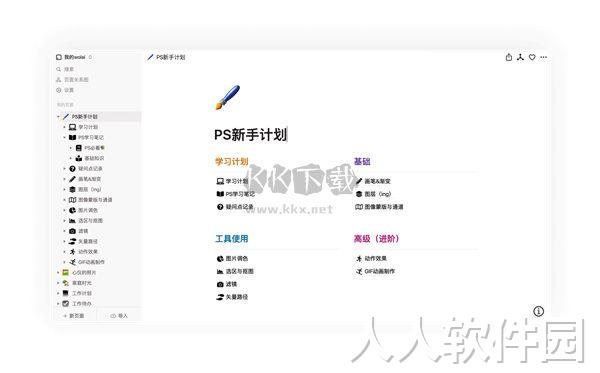
Task: Click the magnifier search icon in sidebar
Action: pyautogui.click(x=59, y=69)
